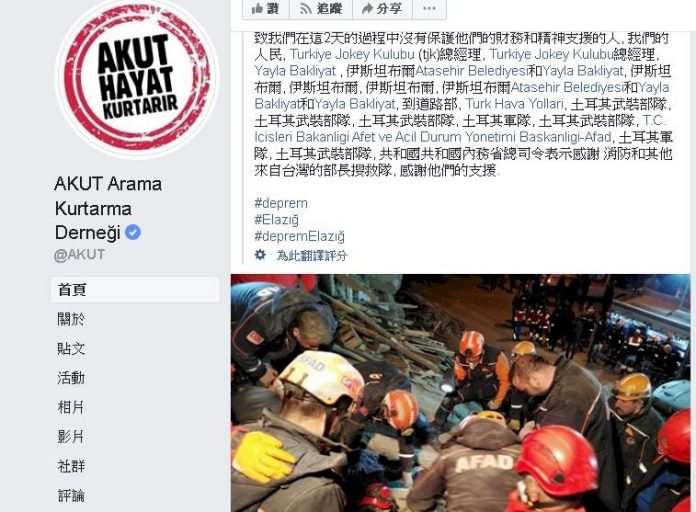The image size is (696, 512).
Task: Click the #deprem hashtag link
Action: point(281,203)
